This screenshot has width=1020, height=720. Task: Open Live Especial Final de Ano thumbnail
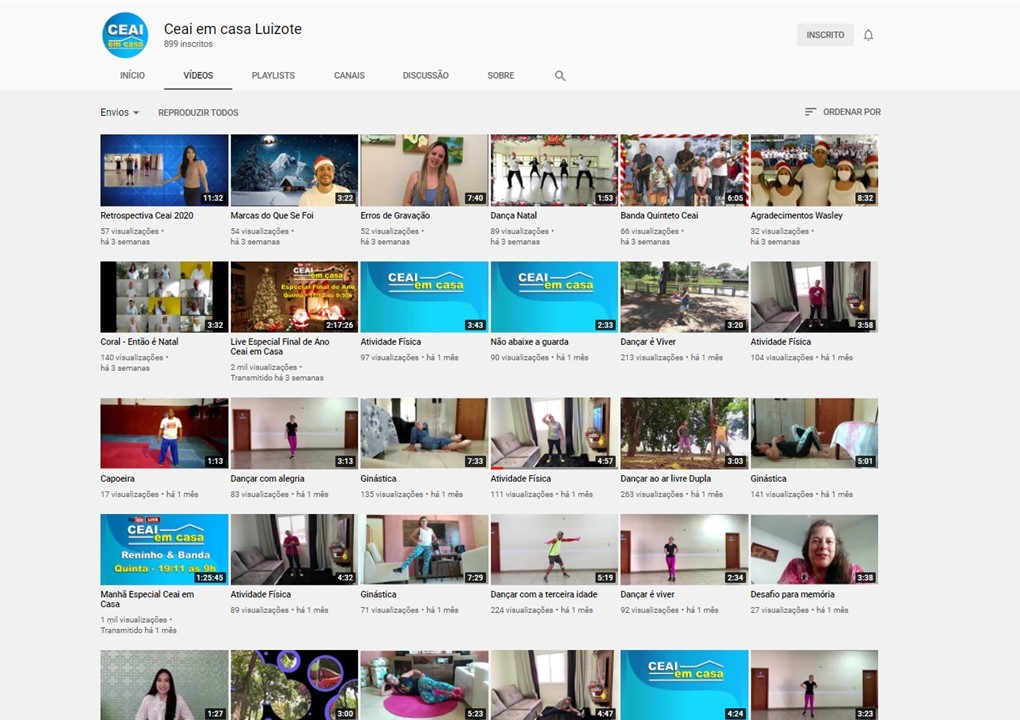pyautogui.click(x=294, y=297)
